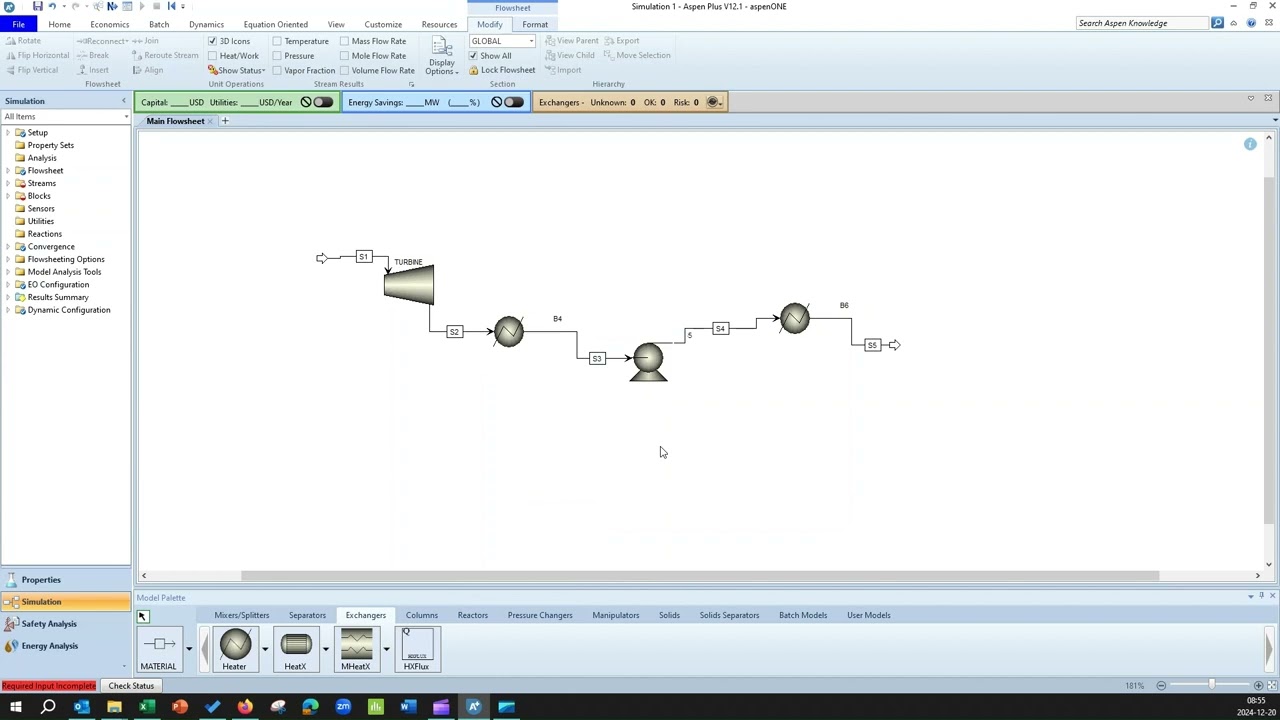Click the search icon beside Aspen Knowledge
The image size is (1280, 720).
pyautogui.click(x=1217, y=23)
